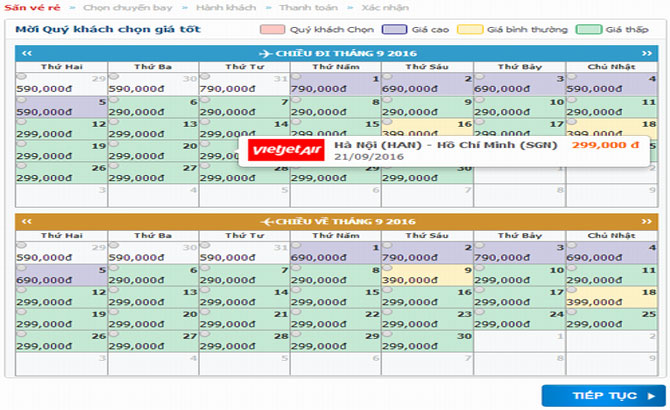
Task: Click the airplane icon in departure header
Action: [266, 52]
